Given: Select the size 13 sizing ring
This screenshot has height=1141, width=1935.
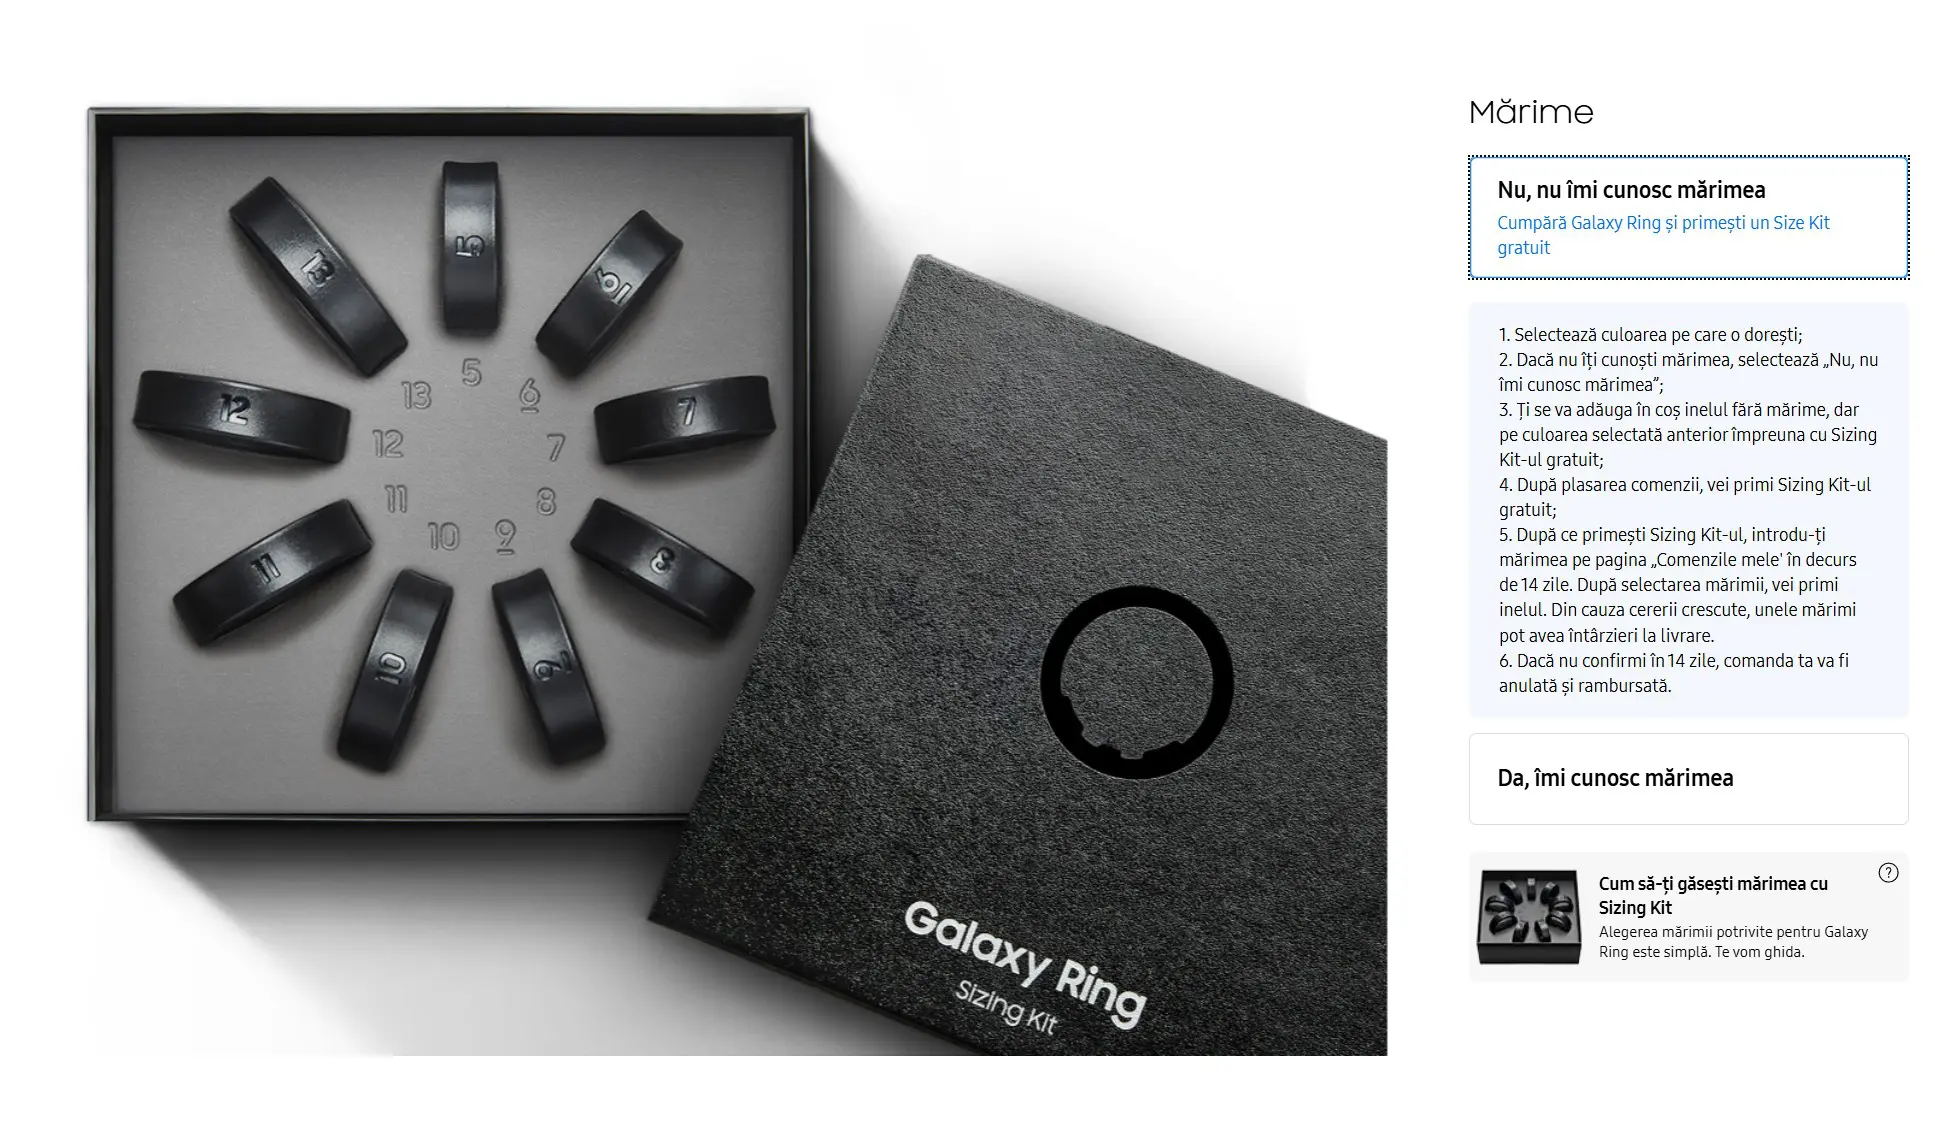Looking at the screenshot, I should [318, 274].
